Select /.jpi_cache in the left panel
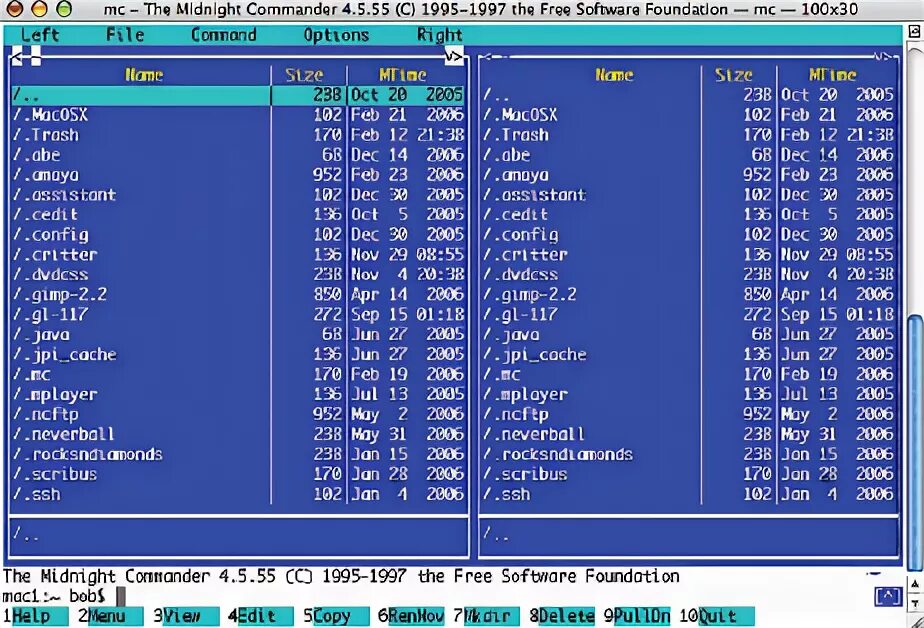Viewport: 924px width, 628px height. click(x=238, y=354)
